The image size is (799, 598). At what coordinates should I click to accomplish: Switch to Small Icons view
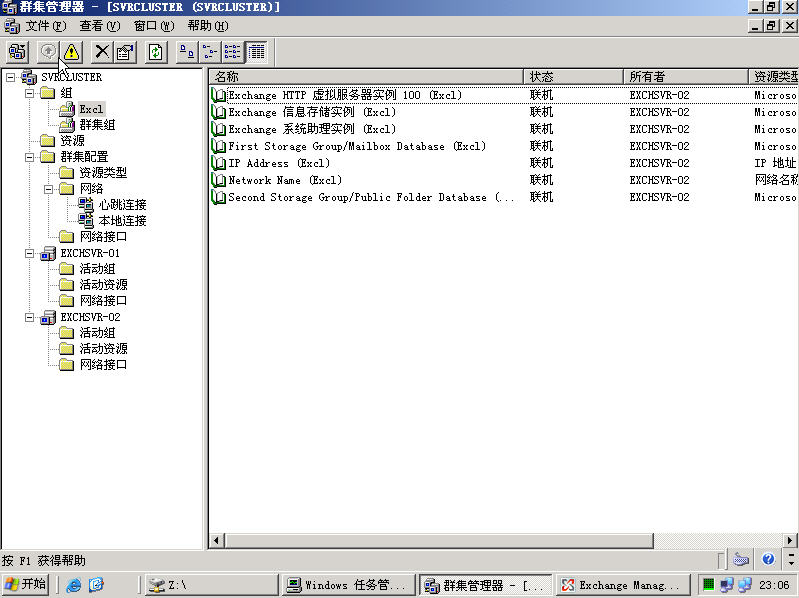209,52
